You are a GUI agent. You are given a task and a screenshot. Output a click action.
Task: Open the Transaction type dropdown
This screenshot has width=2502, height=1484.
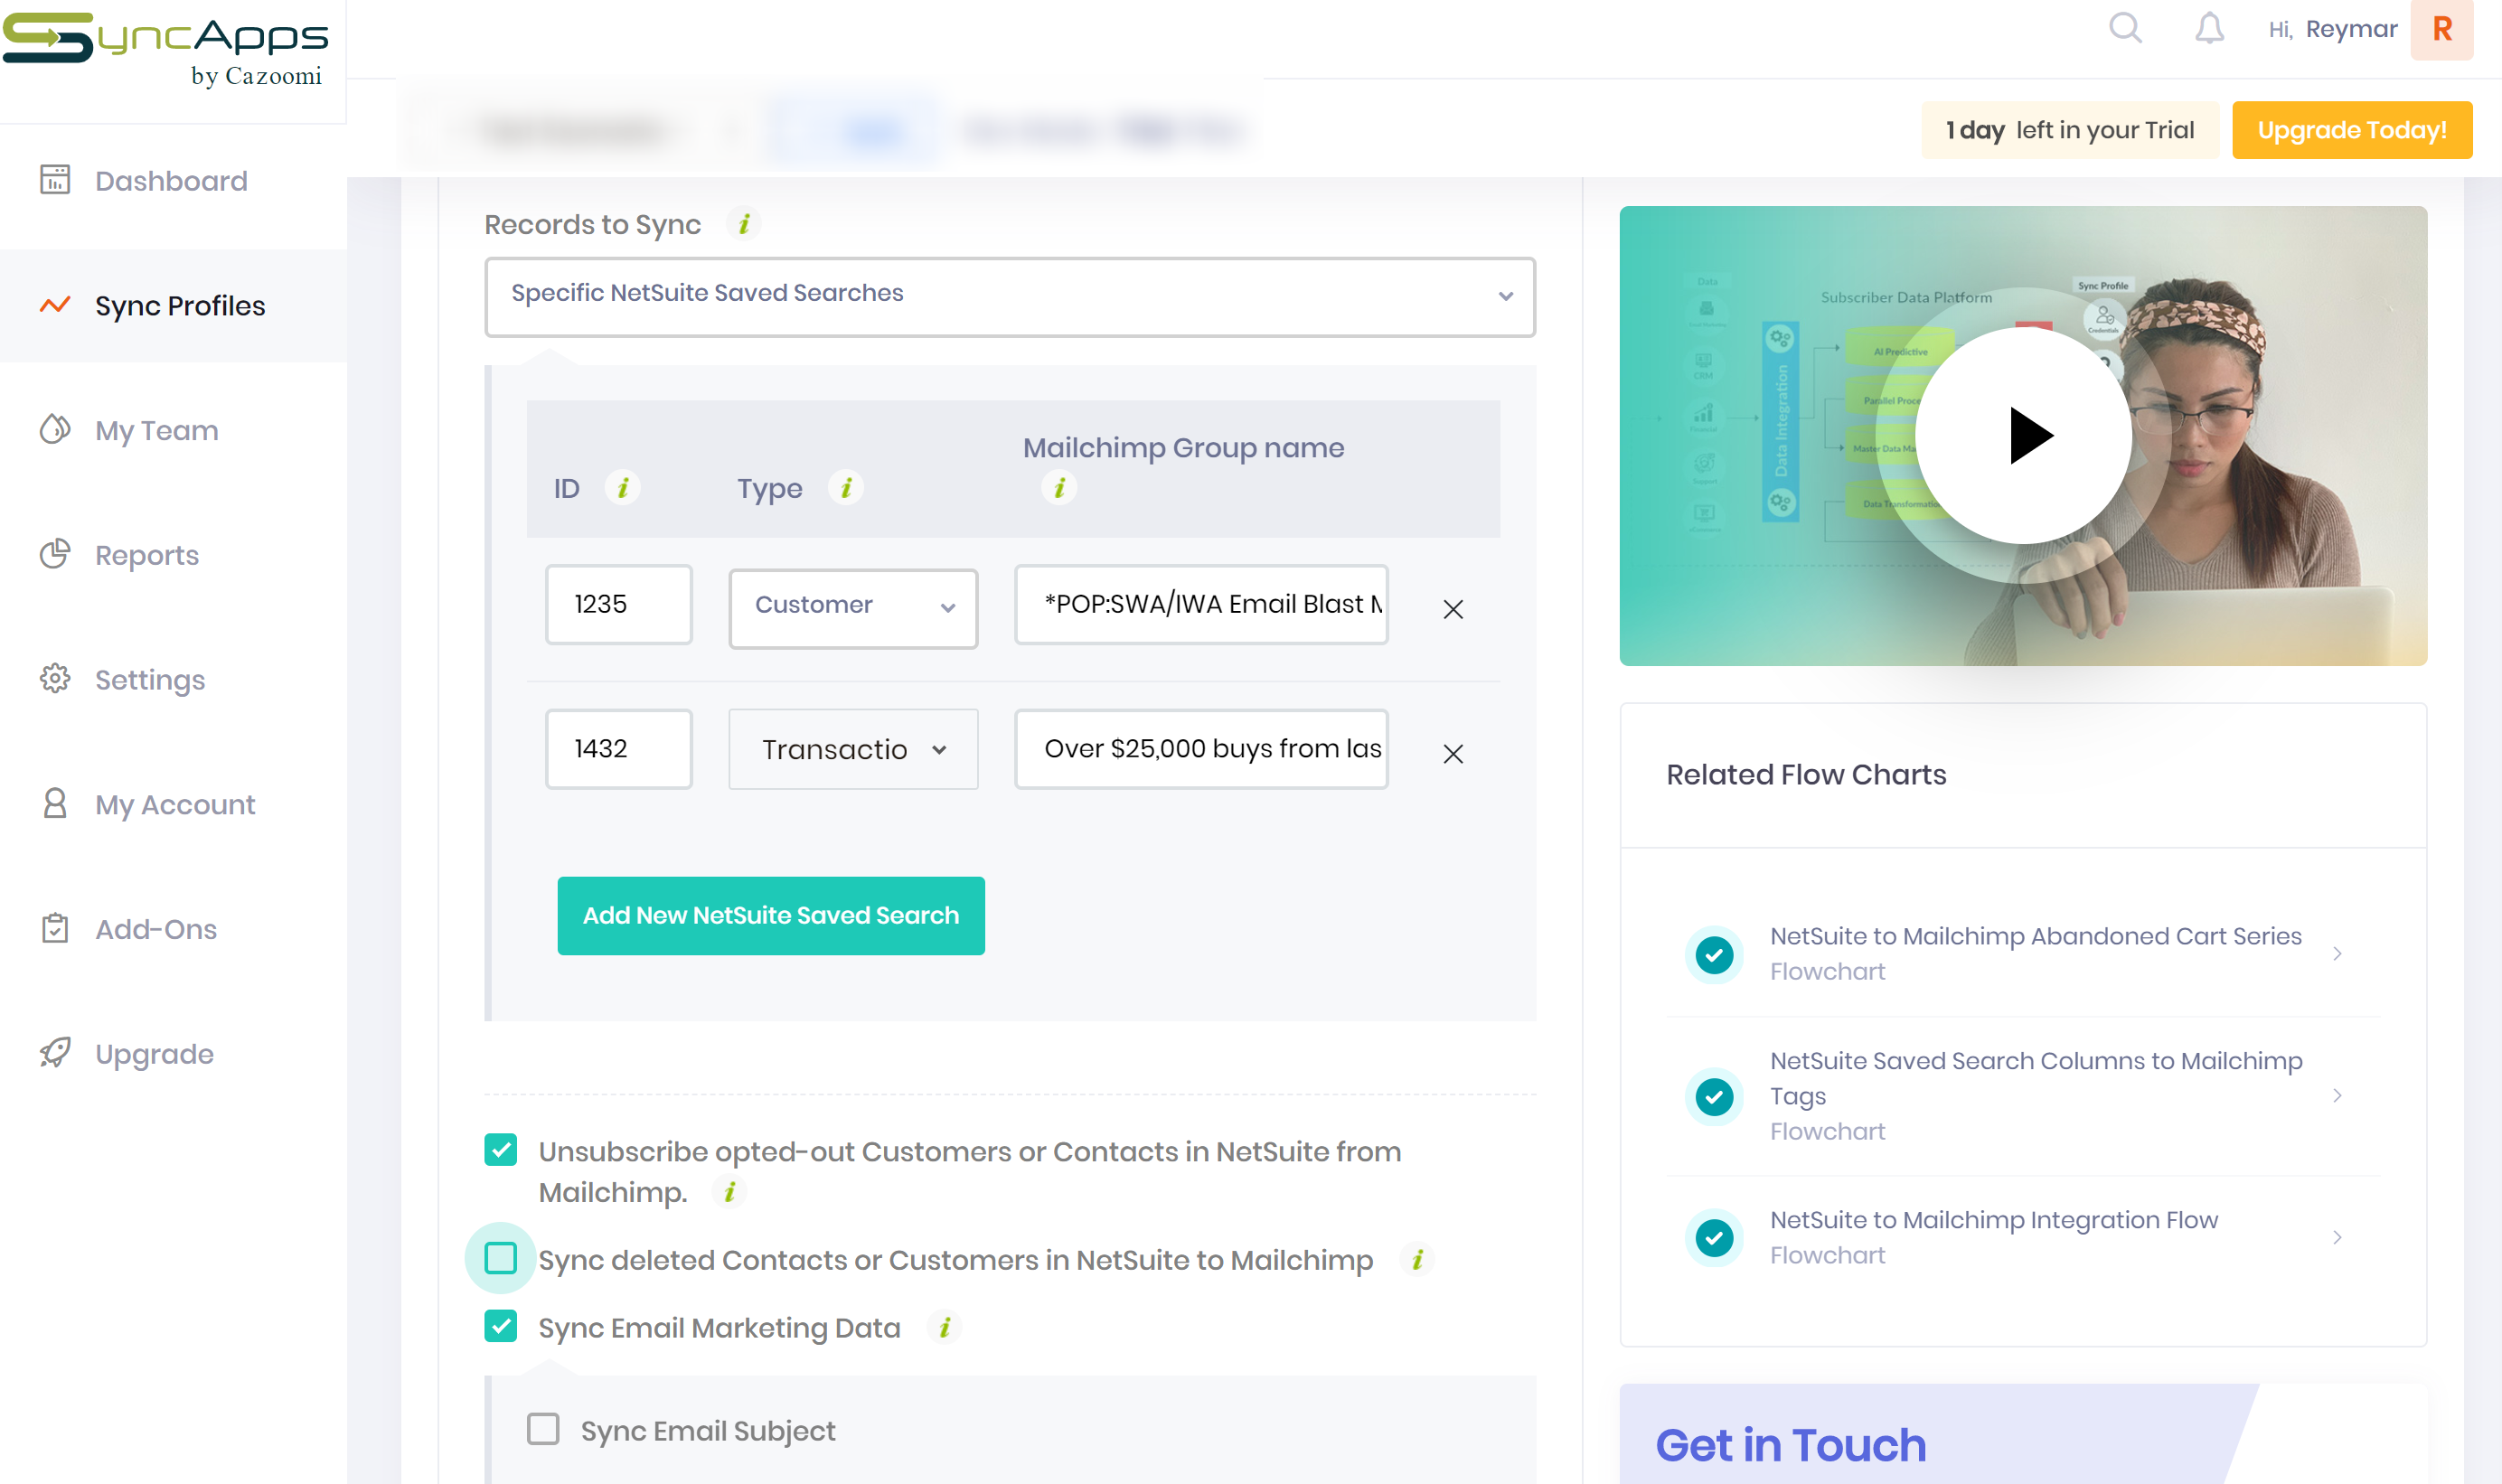tap(852, 749)
